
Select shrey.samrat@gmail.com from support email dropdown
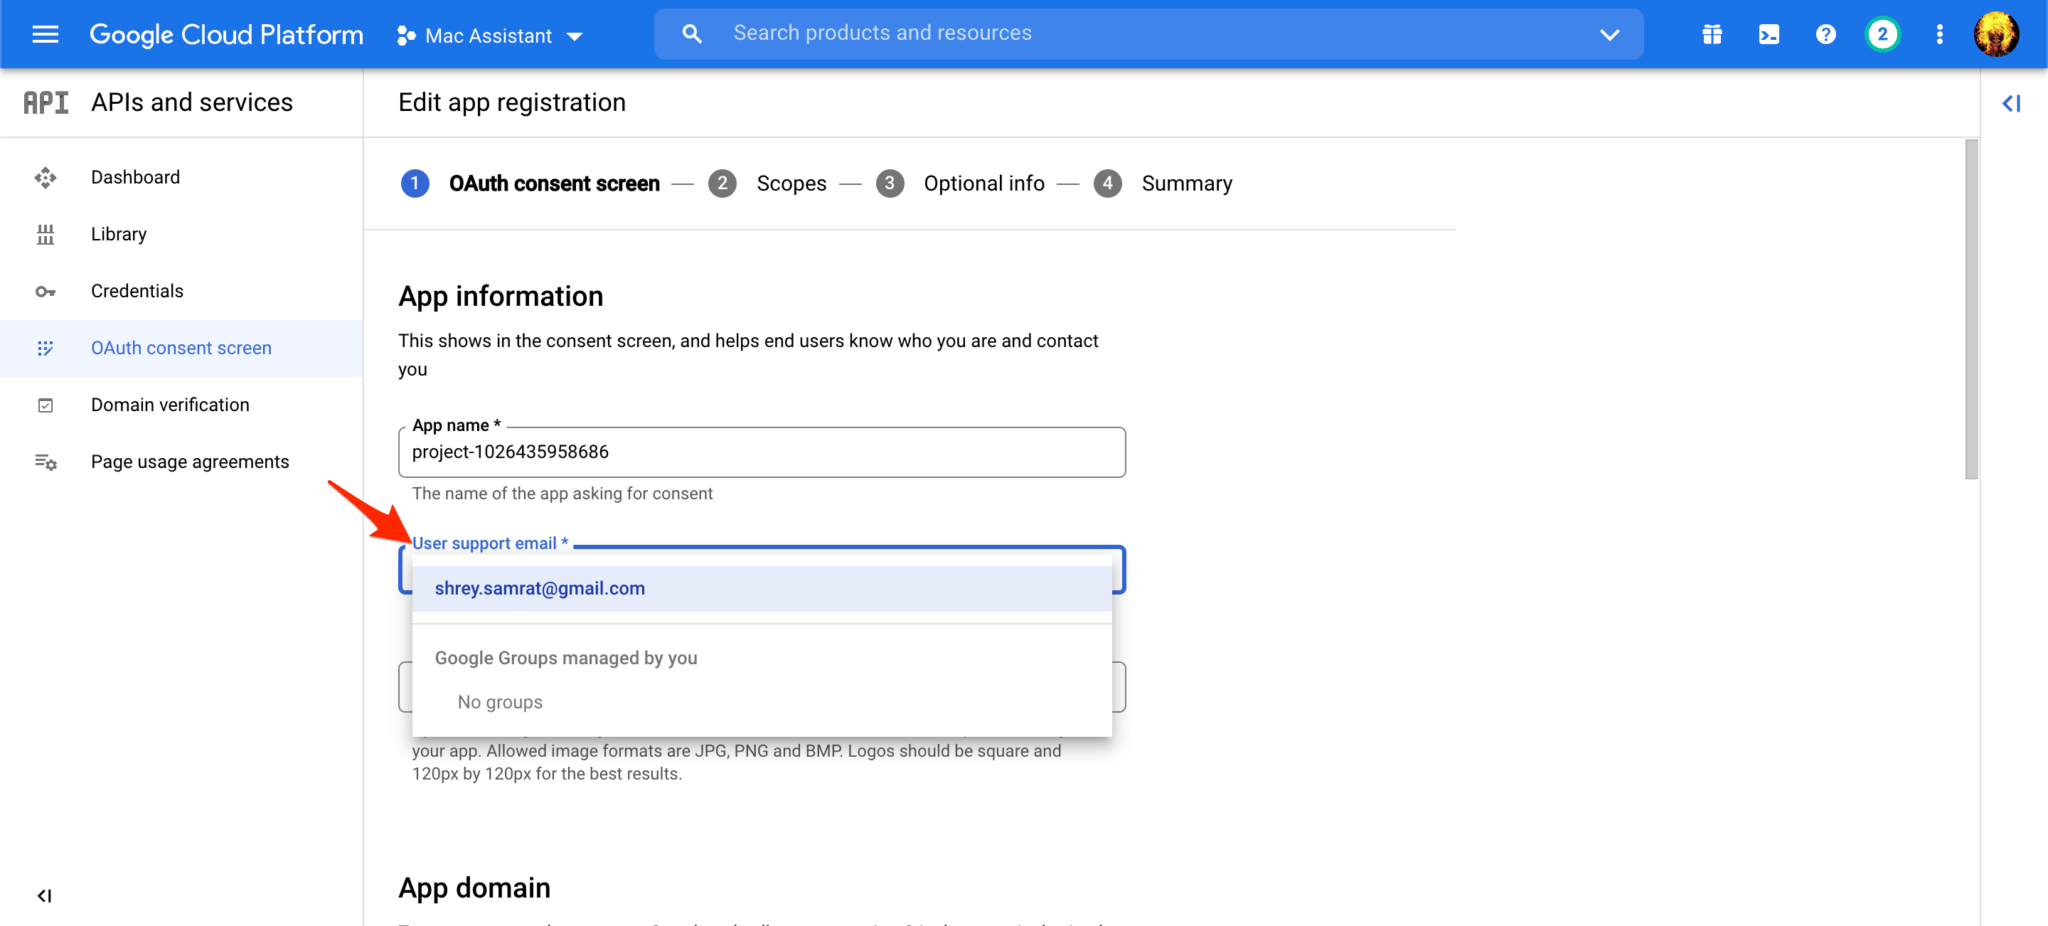539,588
